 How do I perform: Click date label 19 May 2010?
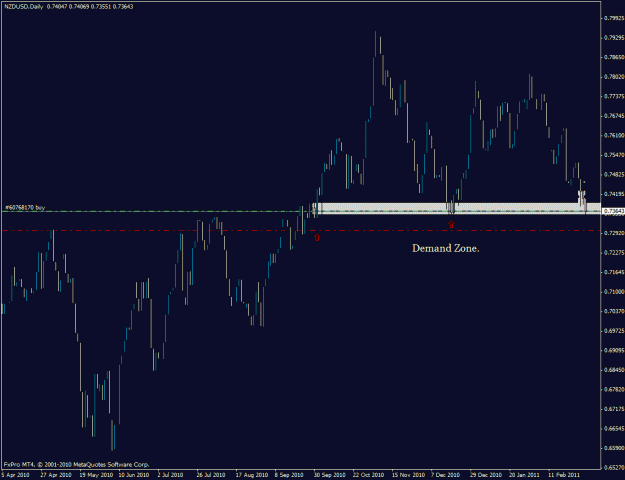pyautogui.click(x=95, y=475)
